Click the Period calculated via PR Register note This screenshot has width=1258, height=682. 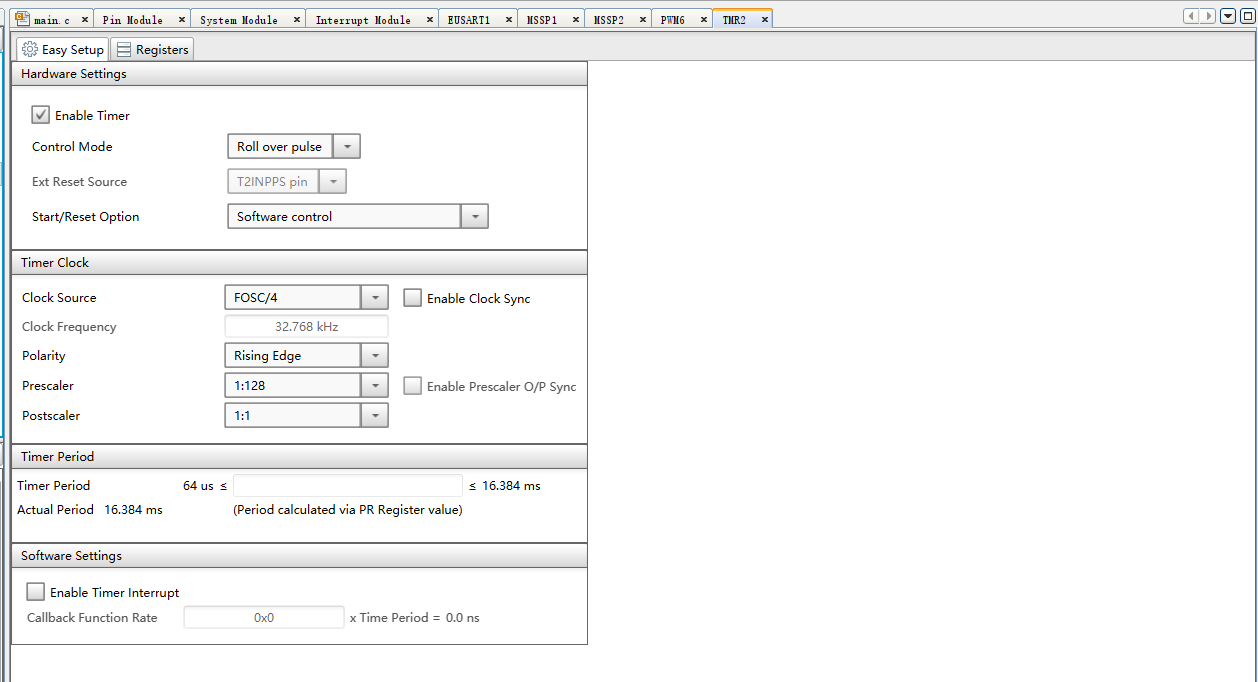(348, 510)
